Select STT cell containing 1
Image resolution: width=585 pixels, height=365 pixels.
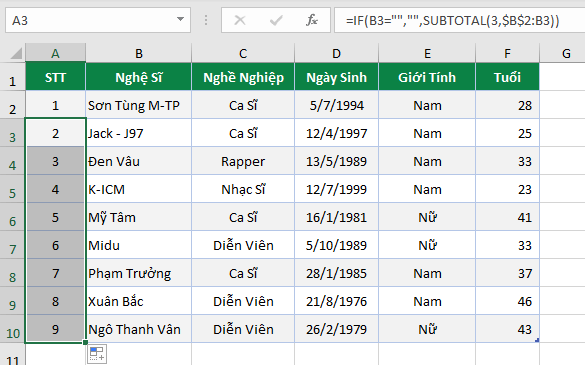(56, 105)
